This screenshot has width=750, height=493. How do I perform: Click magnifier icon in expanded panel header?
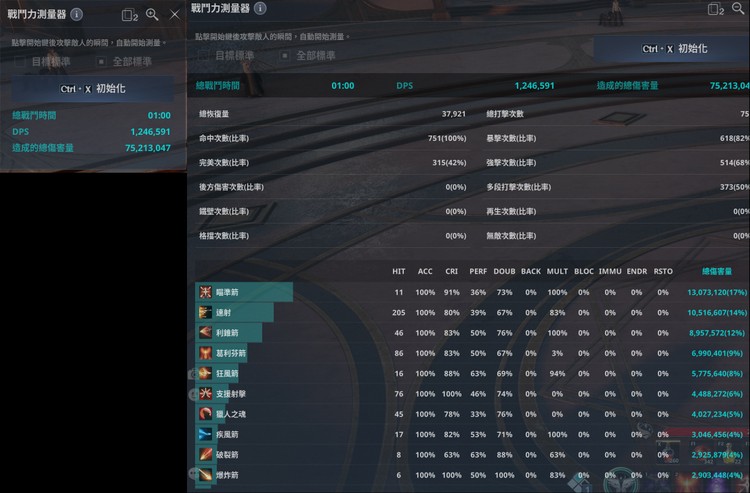click(x=738, y=8)
